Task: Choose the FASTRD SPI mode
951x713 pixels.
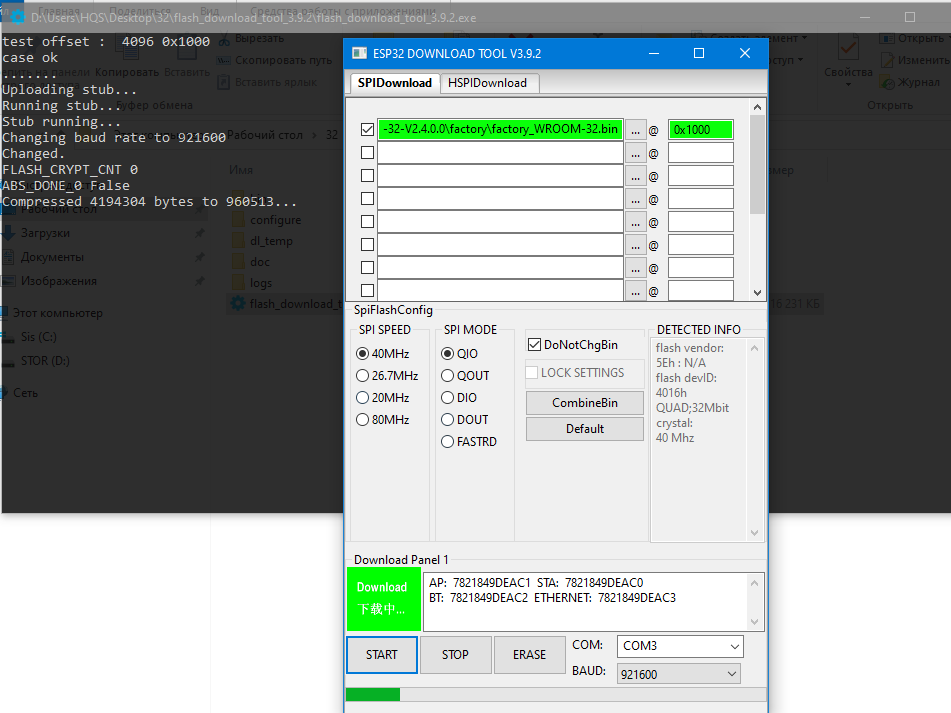Action: click(x=469, y=442)
